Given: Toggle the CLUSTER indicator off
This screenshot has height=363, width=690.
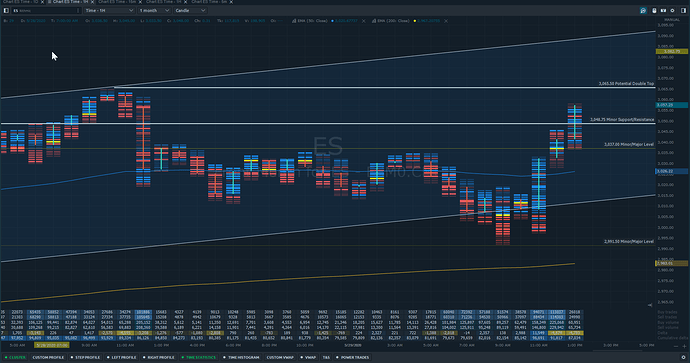Looking at the screenshot, I should click(15, 357).
